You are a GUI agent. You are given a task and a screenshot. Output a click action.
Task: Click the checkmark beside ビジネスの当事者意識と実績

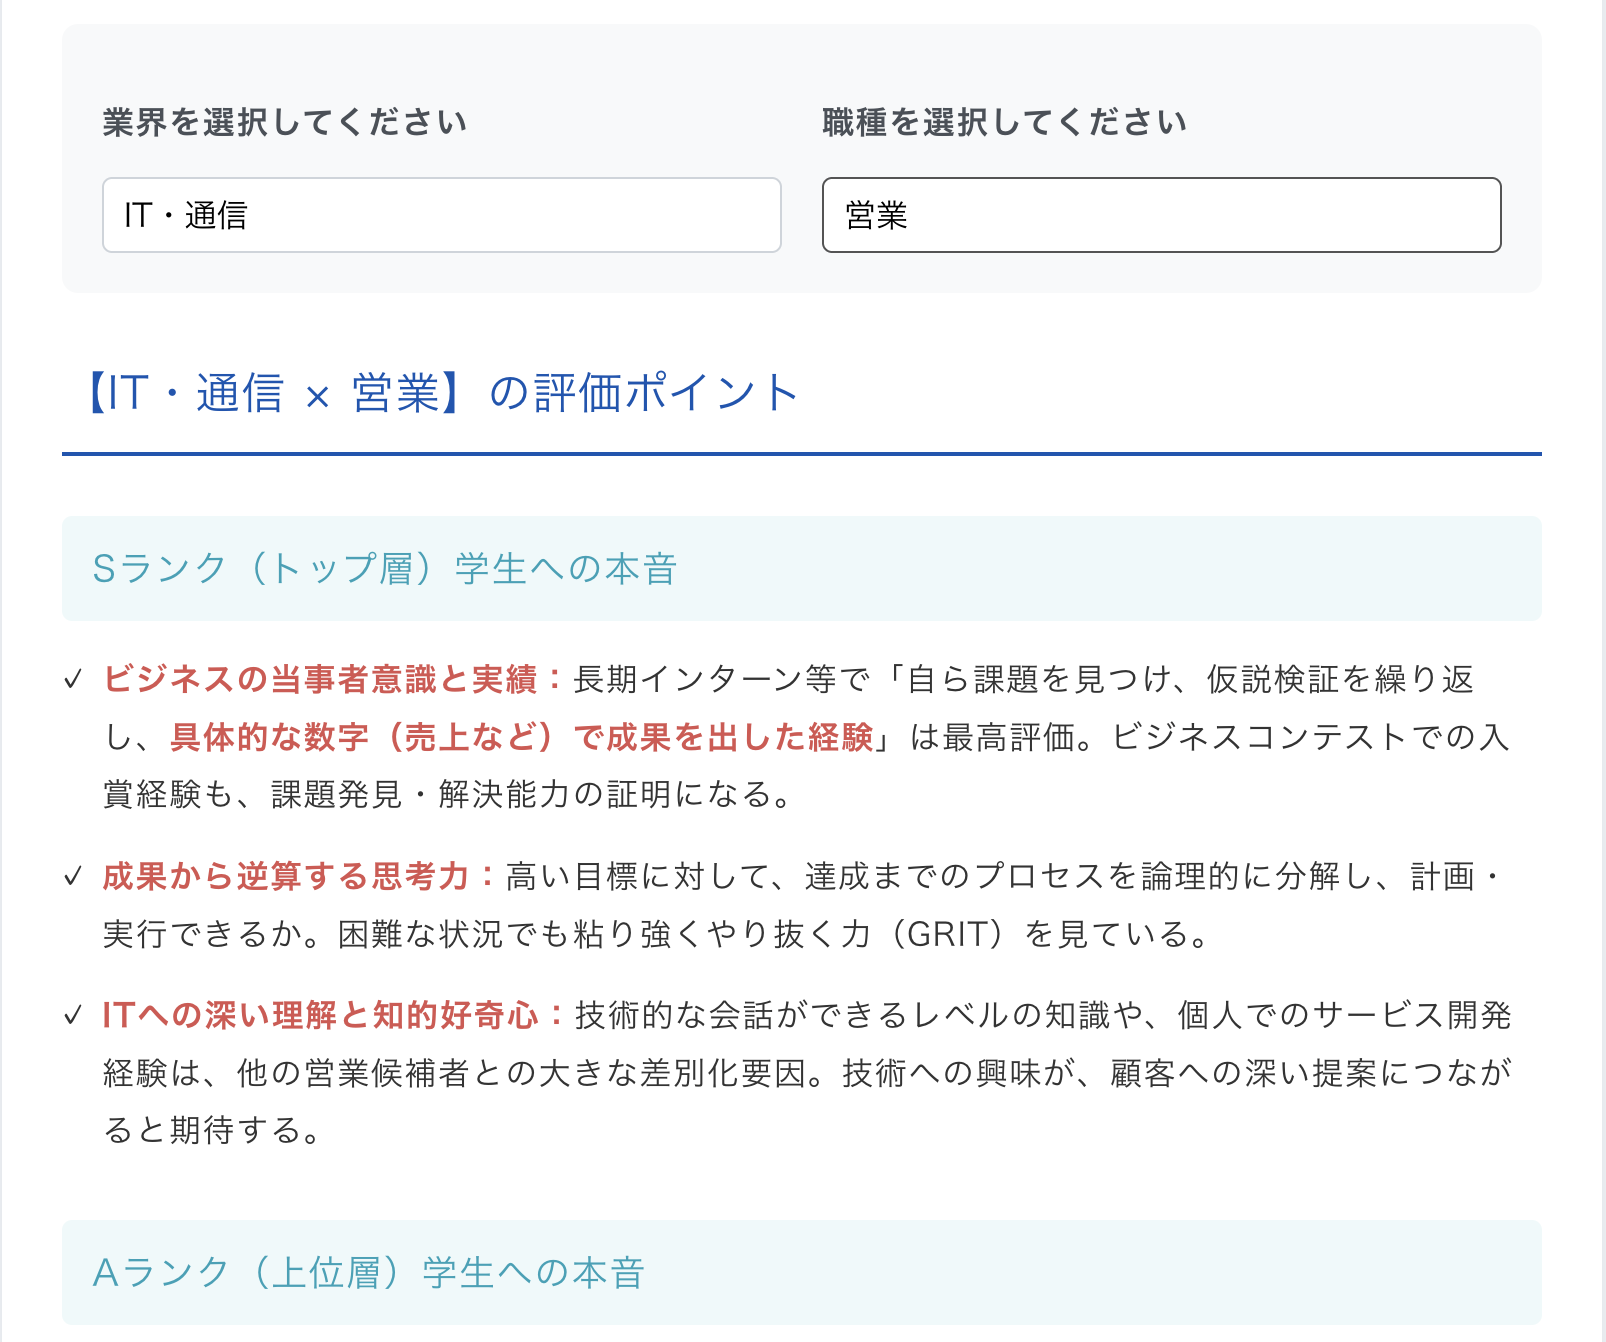coord(71,678)
